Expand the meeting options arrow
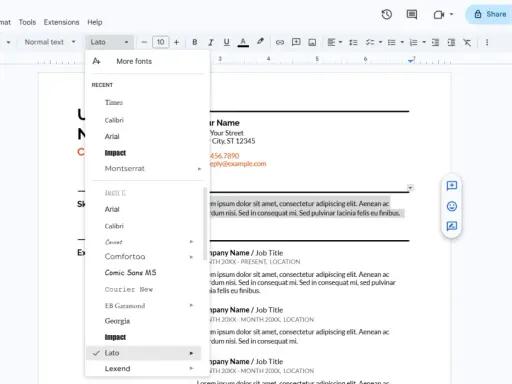The height and width of the screenshot is (384, 512). tap(451, 14)
